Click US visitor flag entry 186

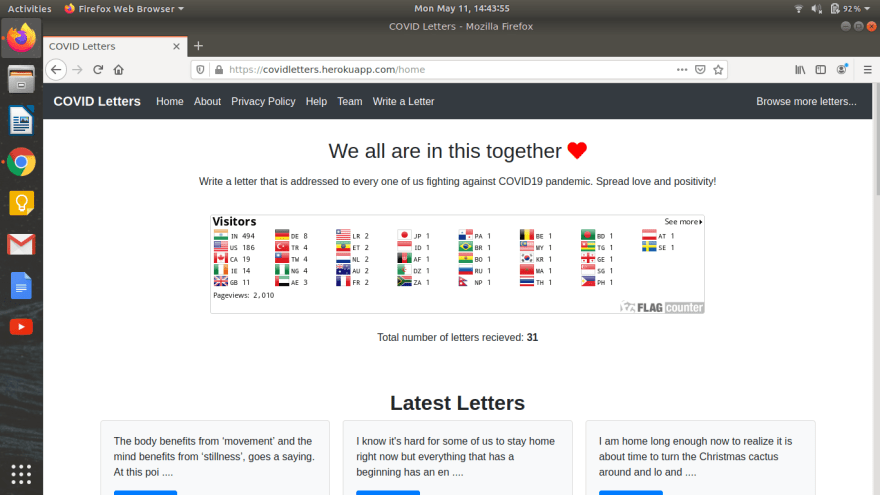(x=234, y=248)
